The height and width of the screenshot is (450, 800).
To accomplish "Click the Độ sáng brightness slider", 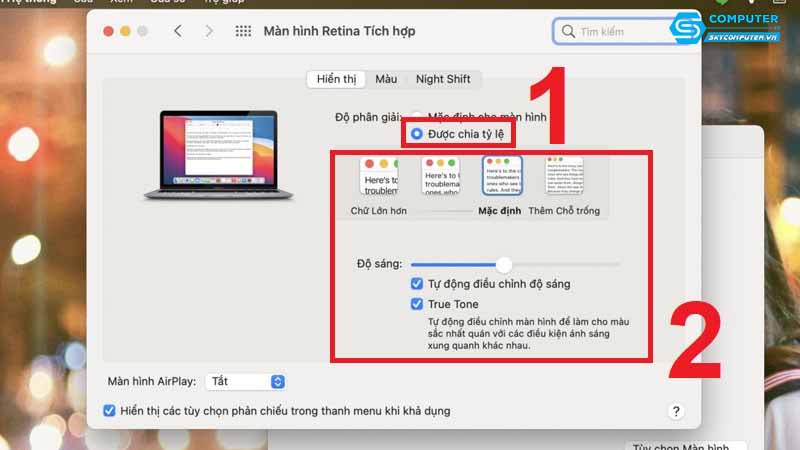I will (504, 264).
